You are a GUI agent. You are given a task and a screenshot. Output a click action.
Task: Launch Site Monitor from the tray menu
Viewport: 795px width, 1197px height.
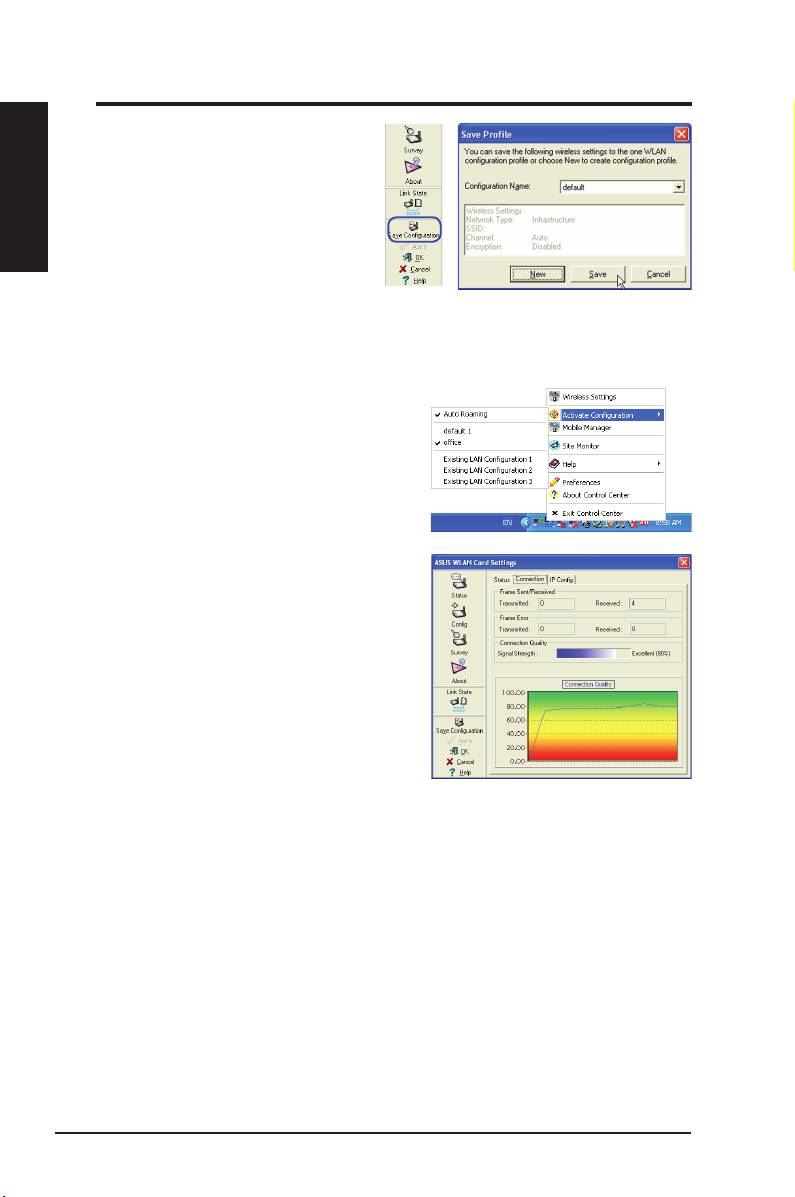580,446
